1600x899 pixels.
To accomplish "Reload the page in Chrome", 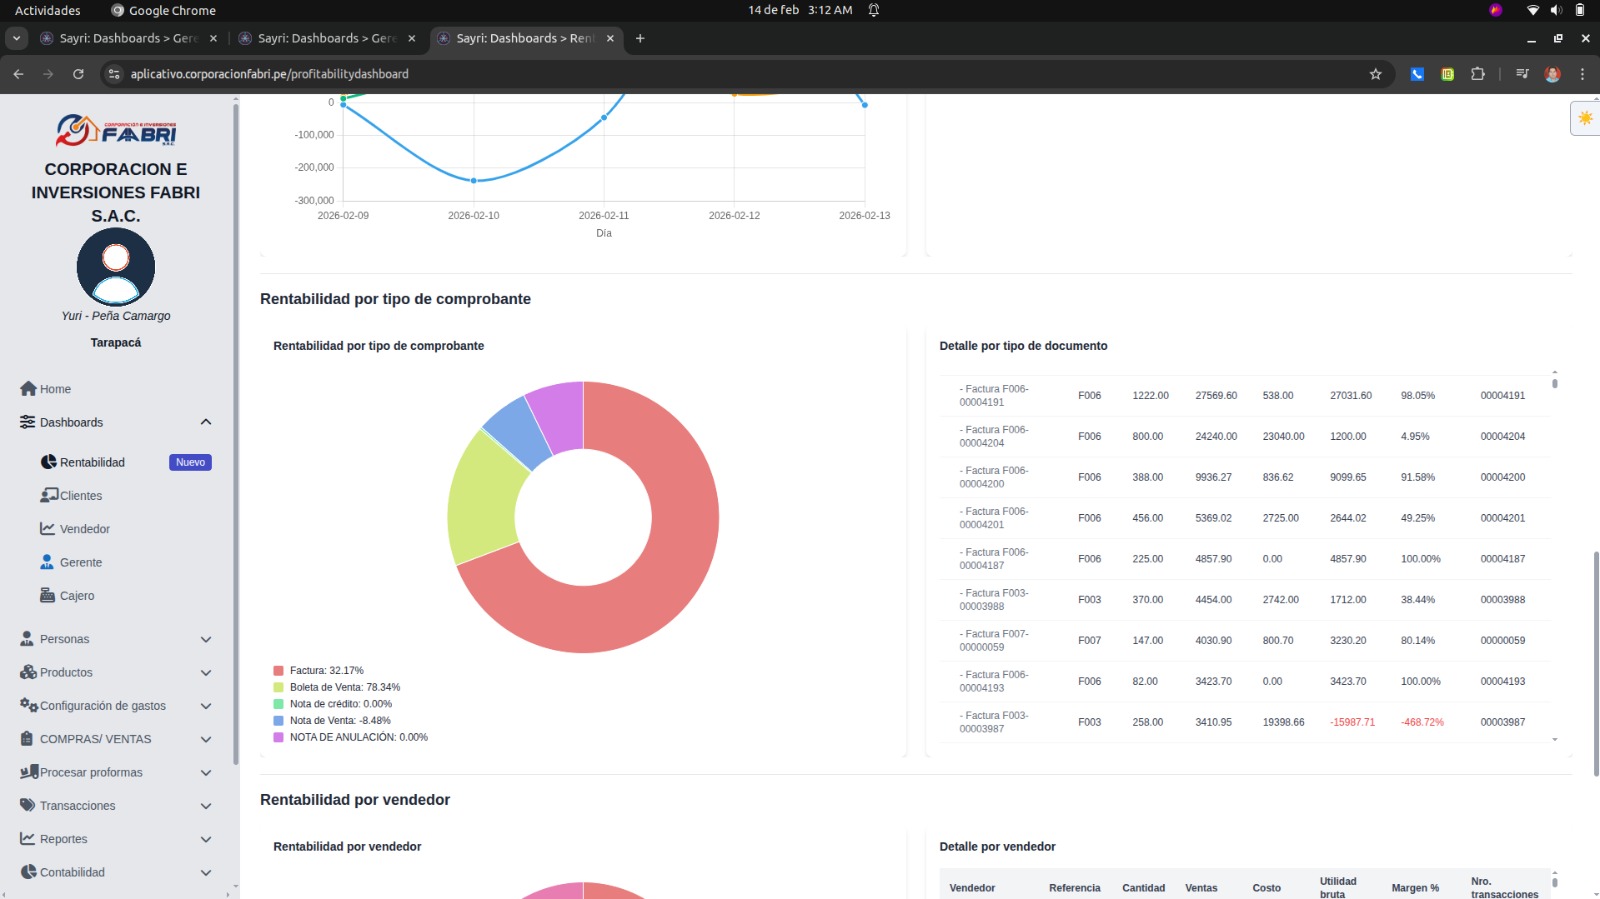I will (x=78, y=74).
